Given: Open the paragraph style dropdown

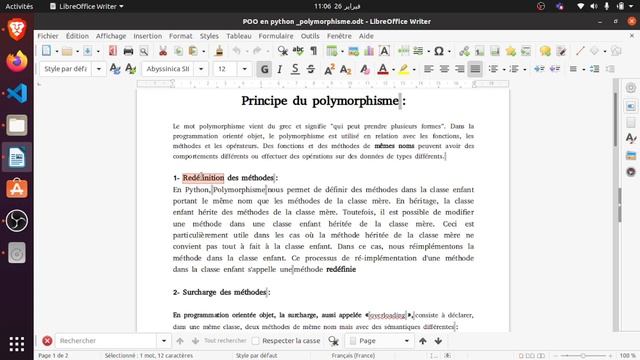Looking at the screenshot, I should (99, 69).
